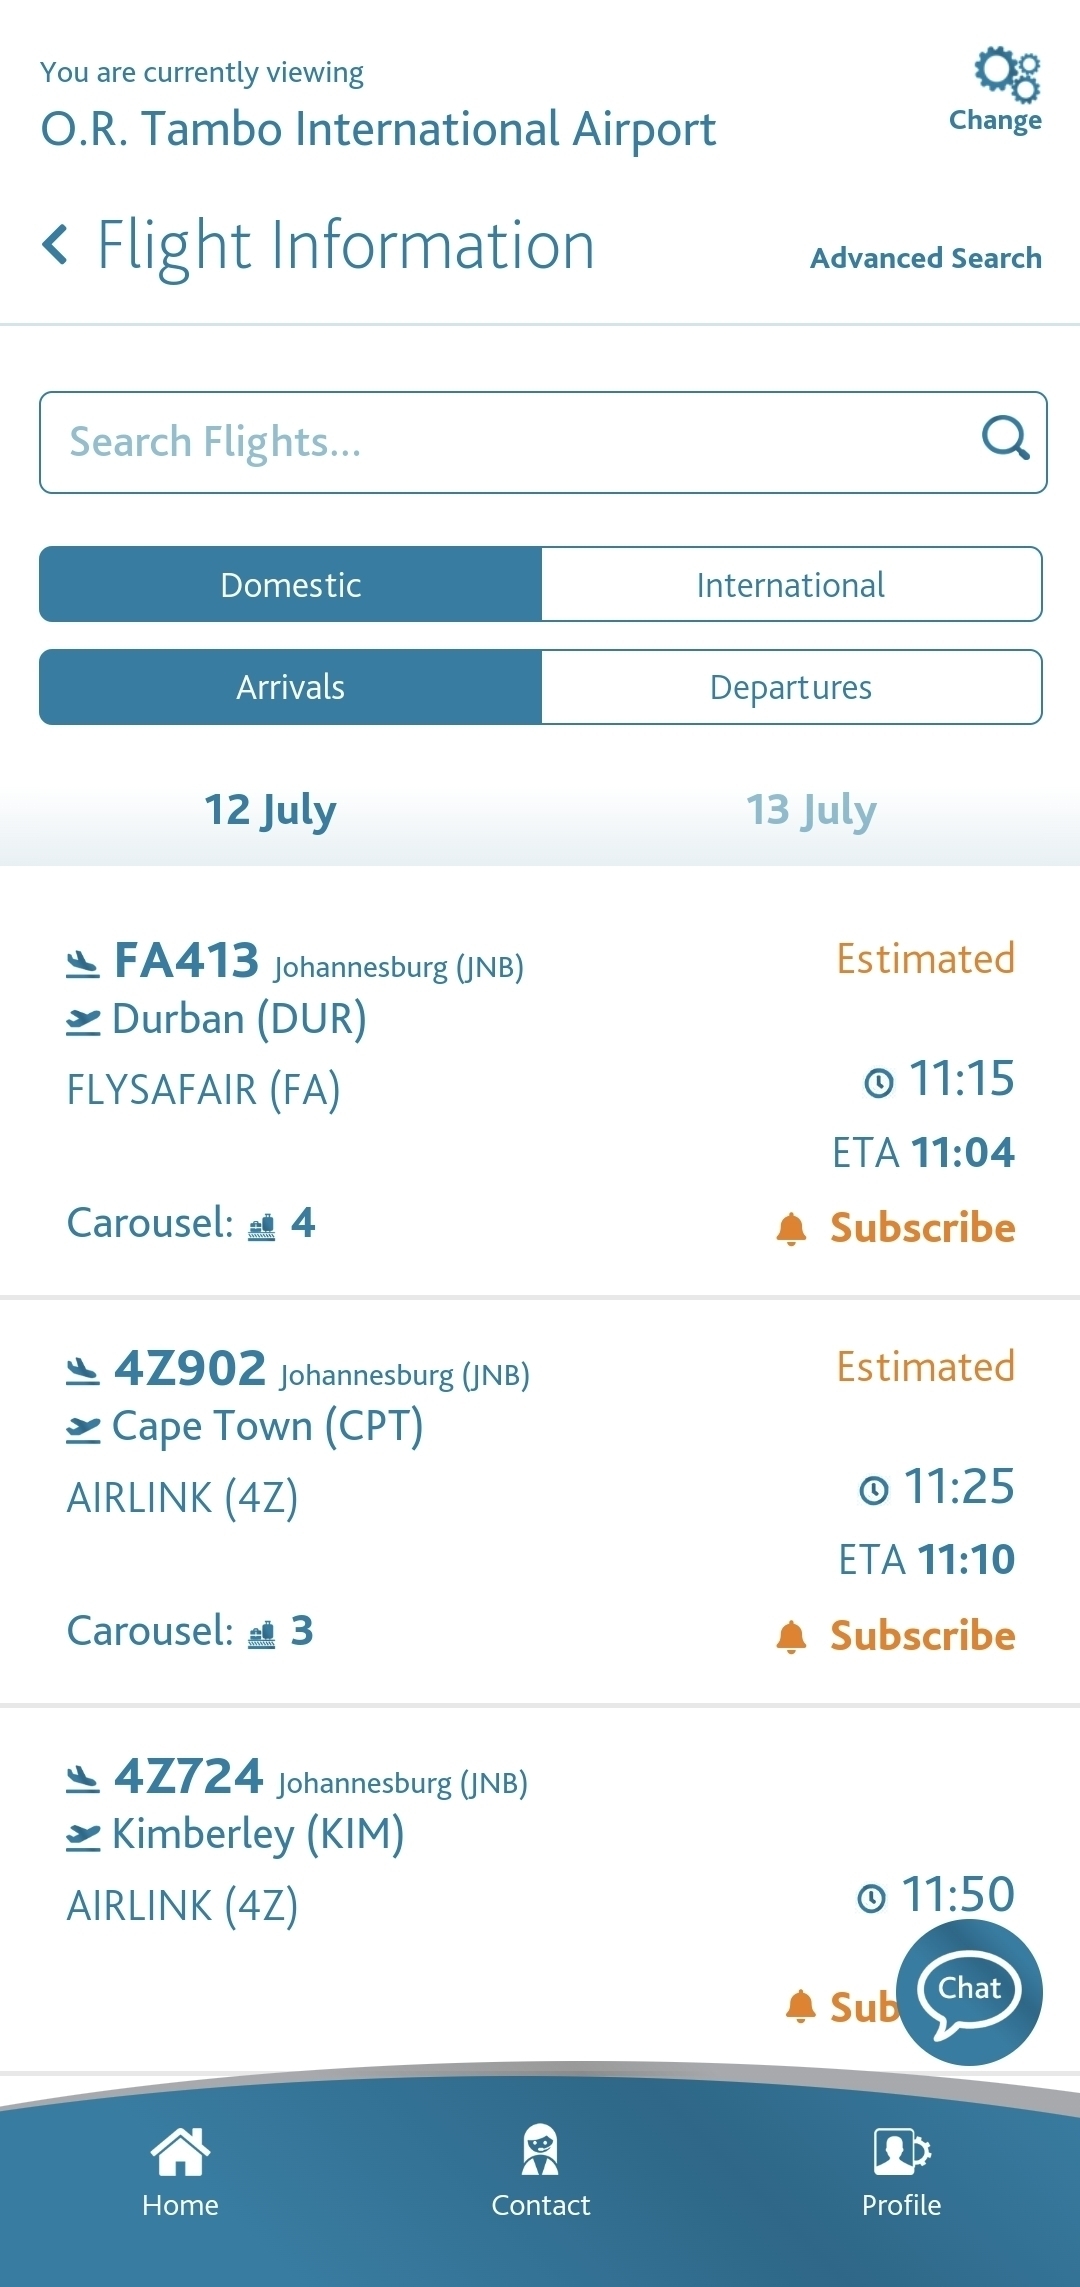The height and width of the screenshot is (2287, 1080).
Task: Tap the bell icon for flight FA413
Action: coord(791,1228)
